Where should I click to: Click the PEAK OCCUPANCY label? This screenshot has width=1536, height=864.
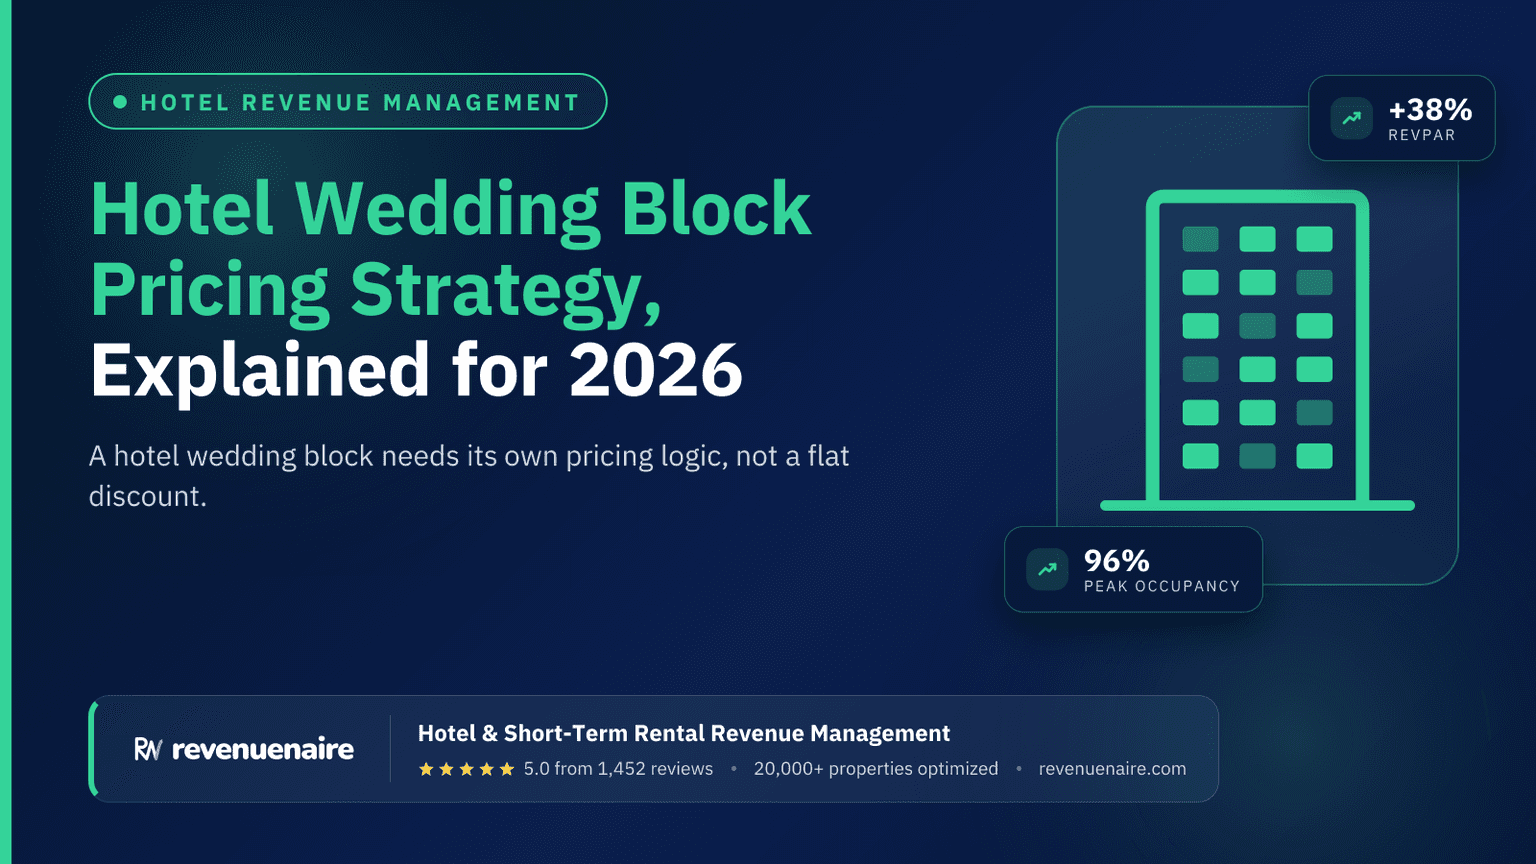[1162, 586]
